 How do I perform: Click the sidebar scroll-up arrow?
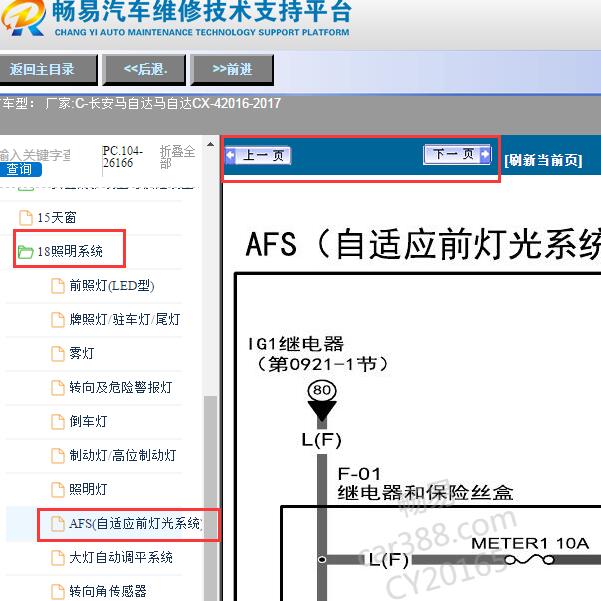coord(210,145)
